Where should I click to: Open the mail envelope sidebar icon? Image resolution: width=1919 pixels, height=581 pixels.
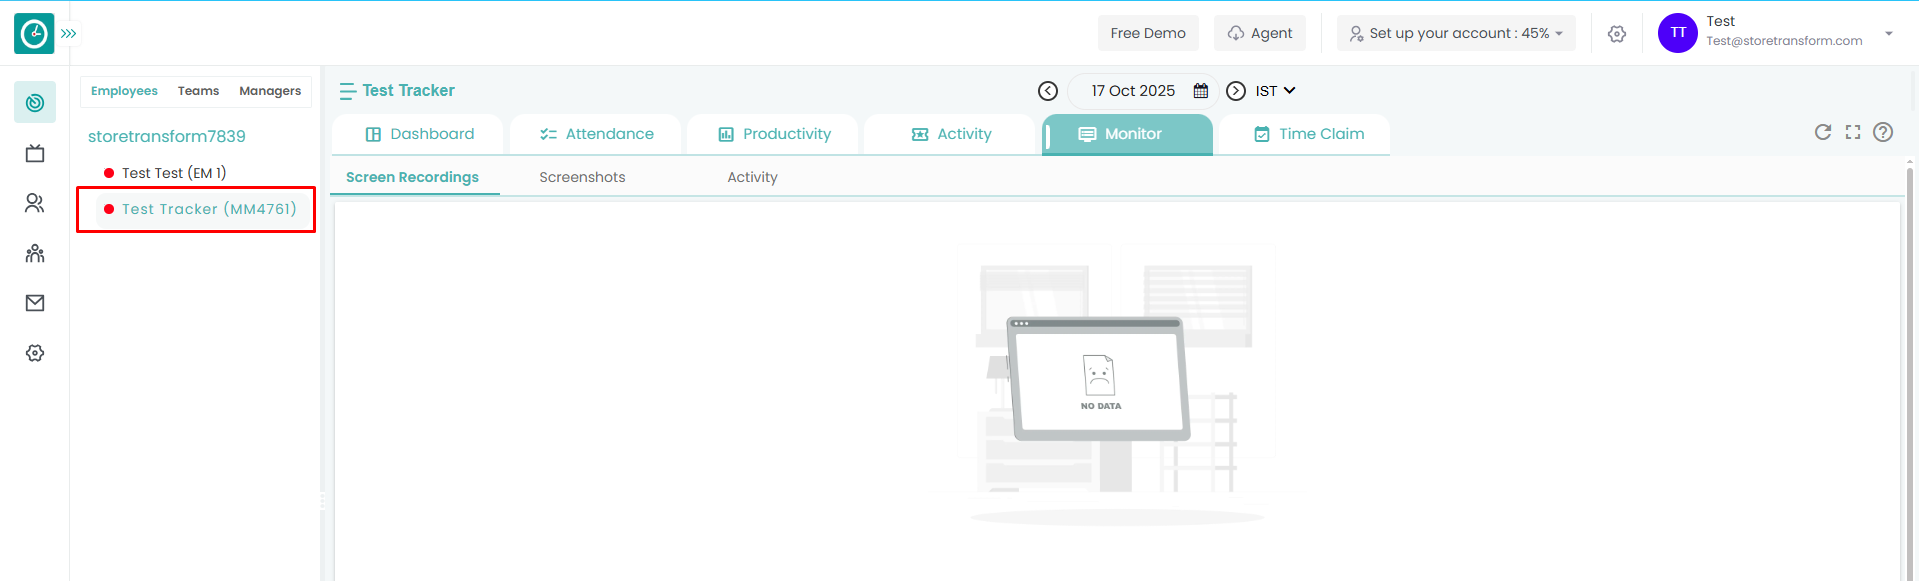35,303
